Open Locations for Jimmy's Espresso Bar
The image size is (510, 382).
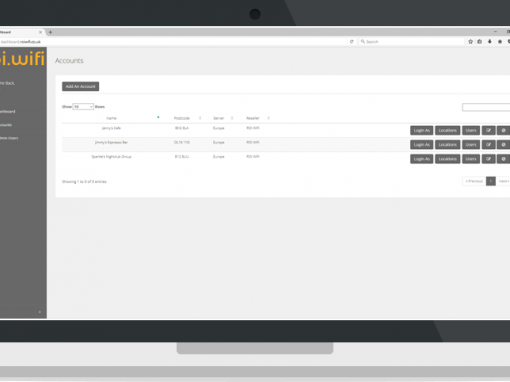point(447,145)
